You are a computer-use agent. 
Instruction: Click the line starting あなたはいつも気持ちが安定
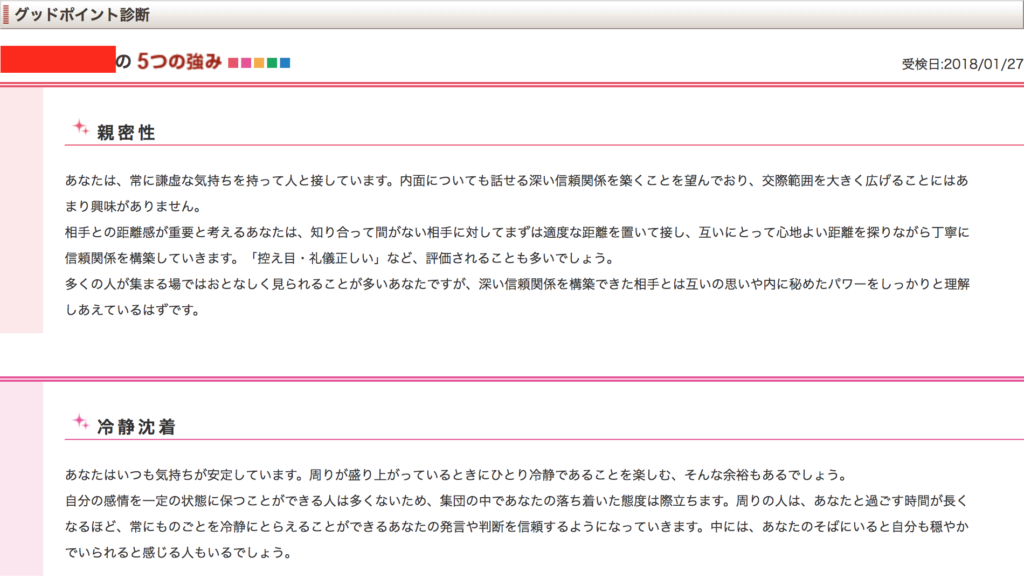coord(457,475)
